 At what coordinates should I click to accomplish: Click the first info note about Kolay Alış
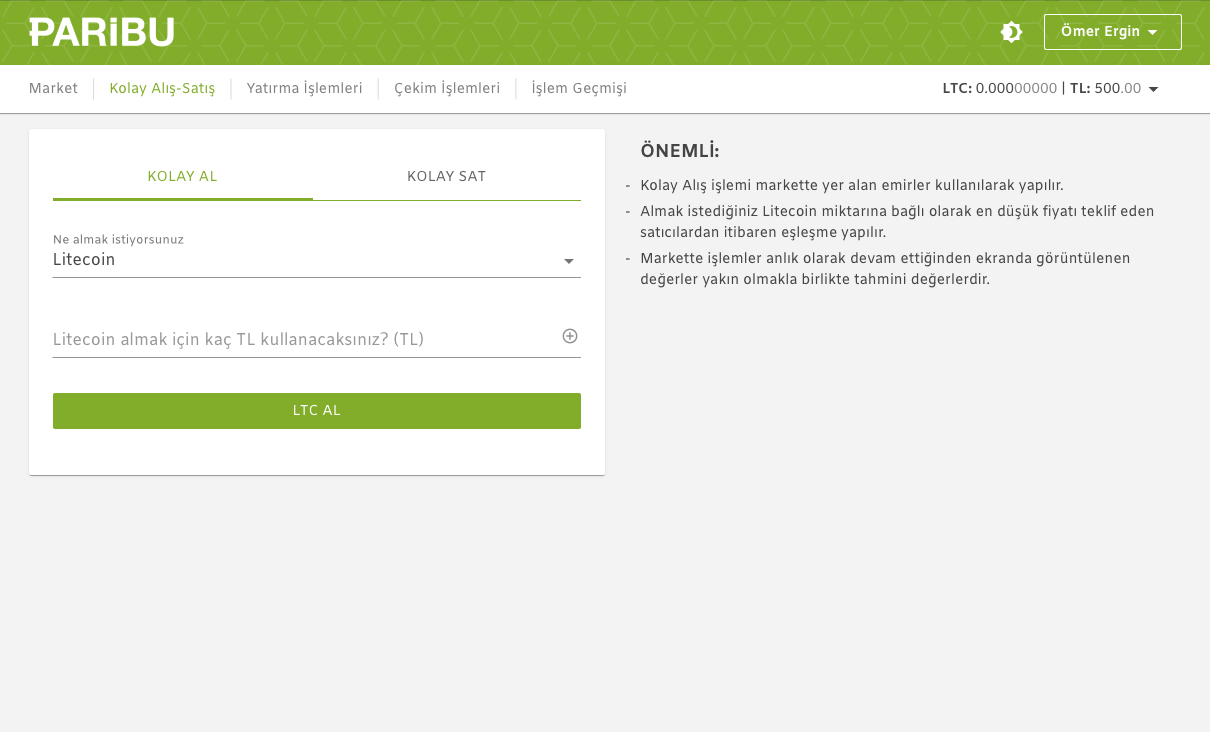click(x=851, y=186)
